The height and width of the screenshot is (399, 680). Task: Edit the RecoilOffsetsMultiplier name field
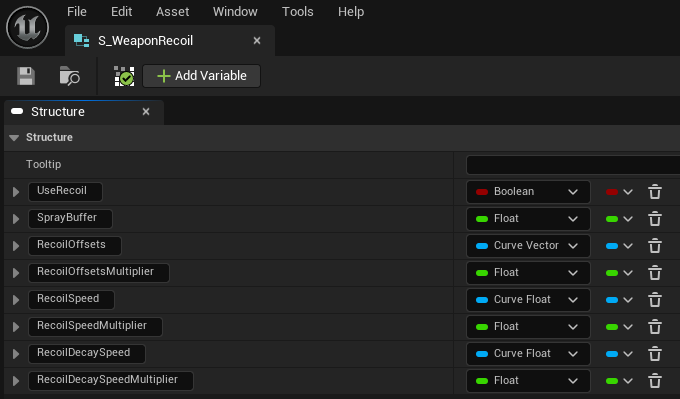point(99,273)
